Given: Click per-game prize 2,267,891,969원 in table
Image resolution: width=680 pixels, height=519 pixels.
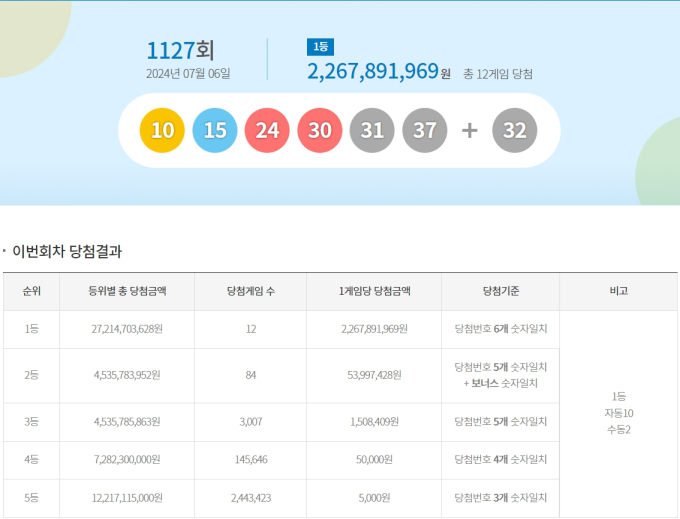Looking at the screenshot, I should click(x=374, y=329).
